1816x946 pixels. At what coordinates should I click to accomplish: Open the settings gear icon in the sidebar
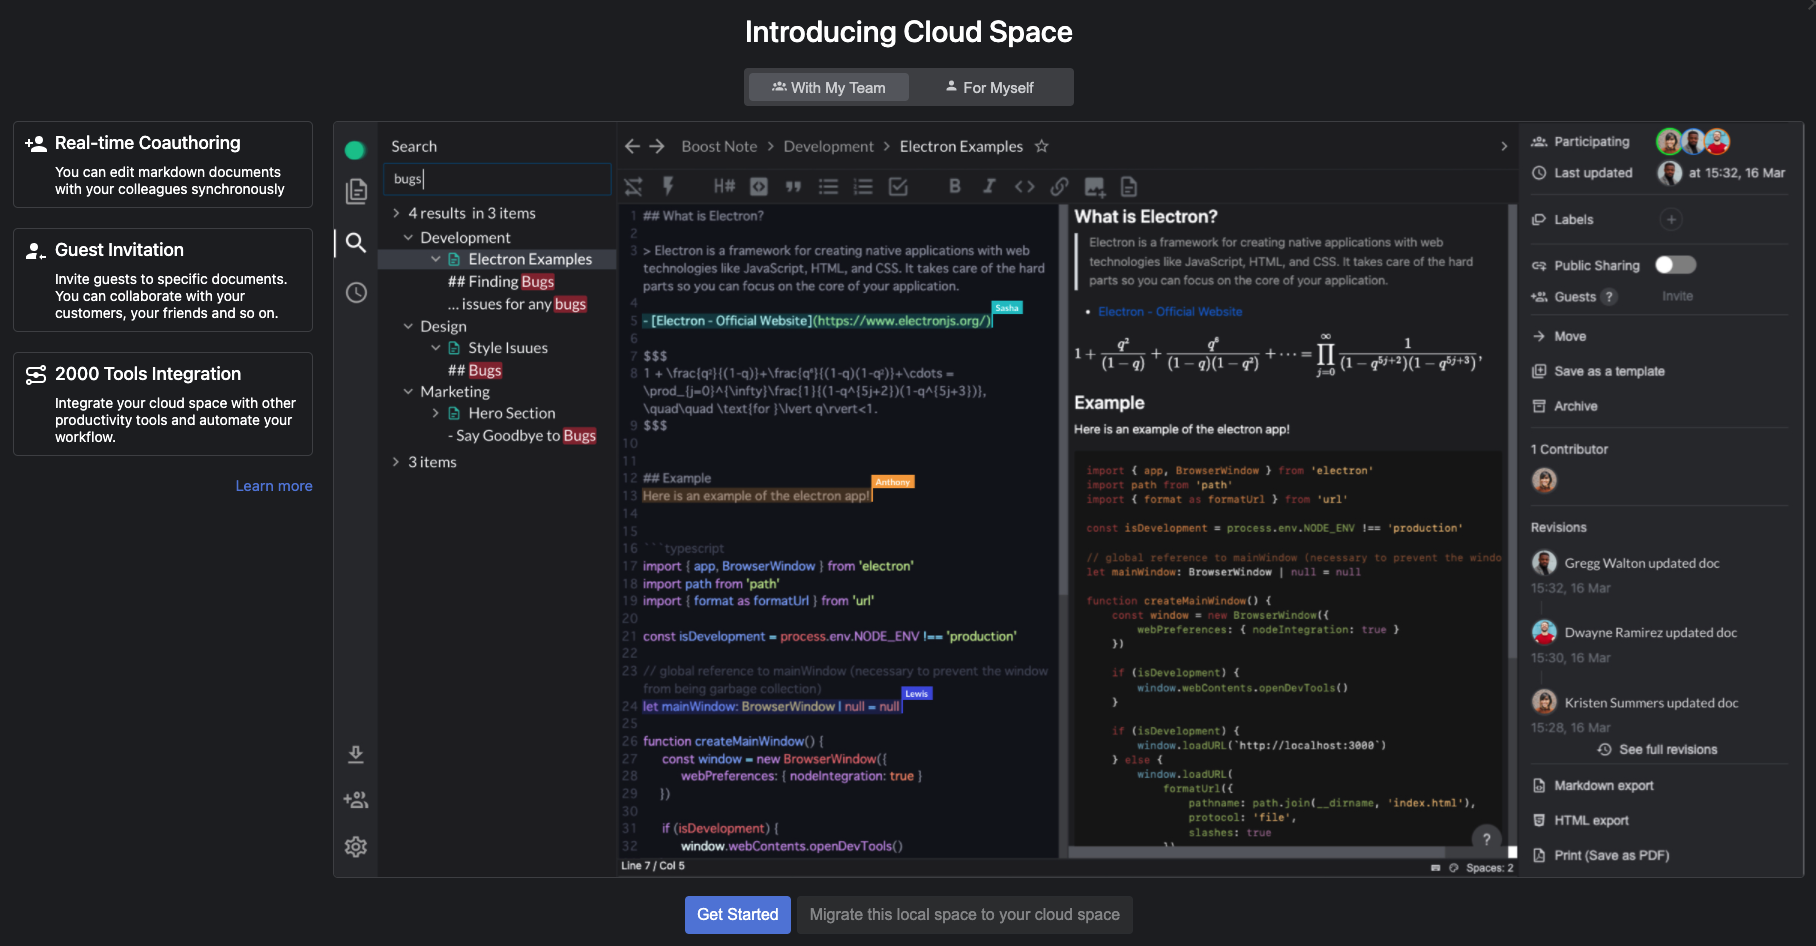[x=356, y=847]
